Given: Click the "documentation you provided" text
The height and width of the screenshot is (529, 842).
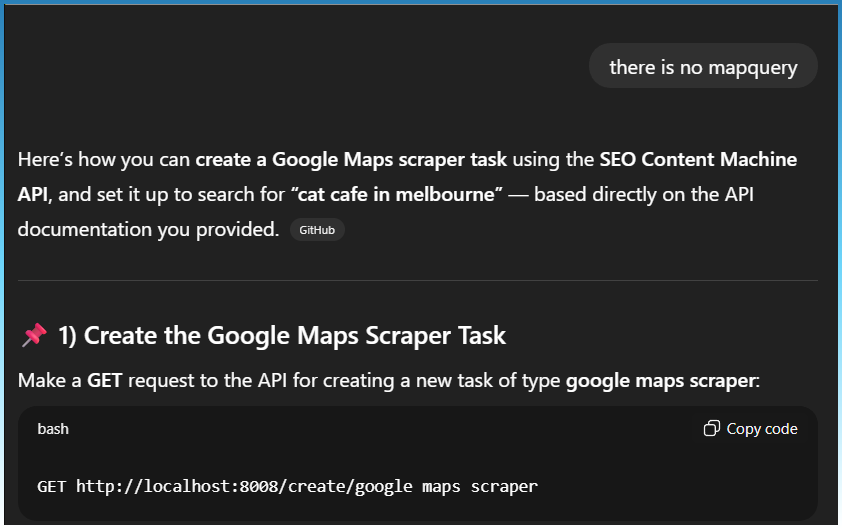Looking at the screenshot, I should pyautogui.click(x=147, y=229).
